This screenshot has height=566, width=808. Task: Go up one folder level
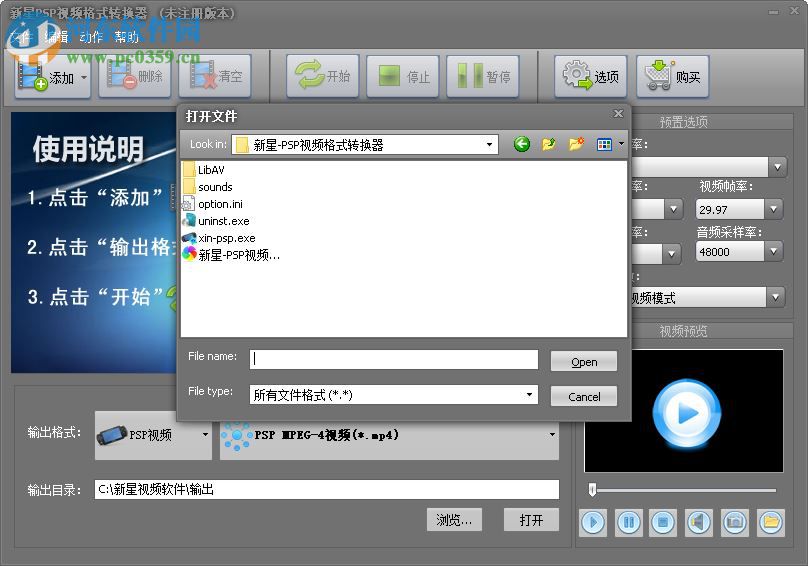[x=549, y=145]
